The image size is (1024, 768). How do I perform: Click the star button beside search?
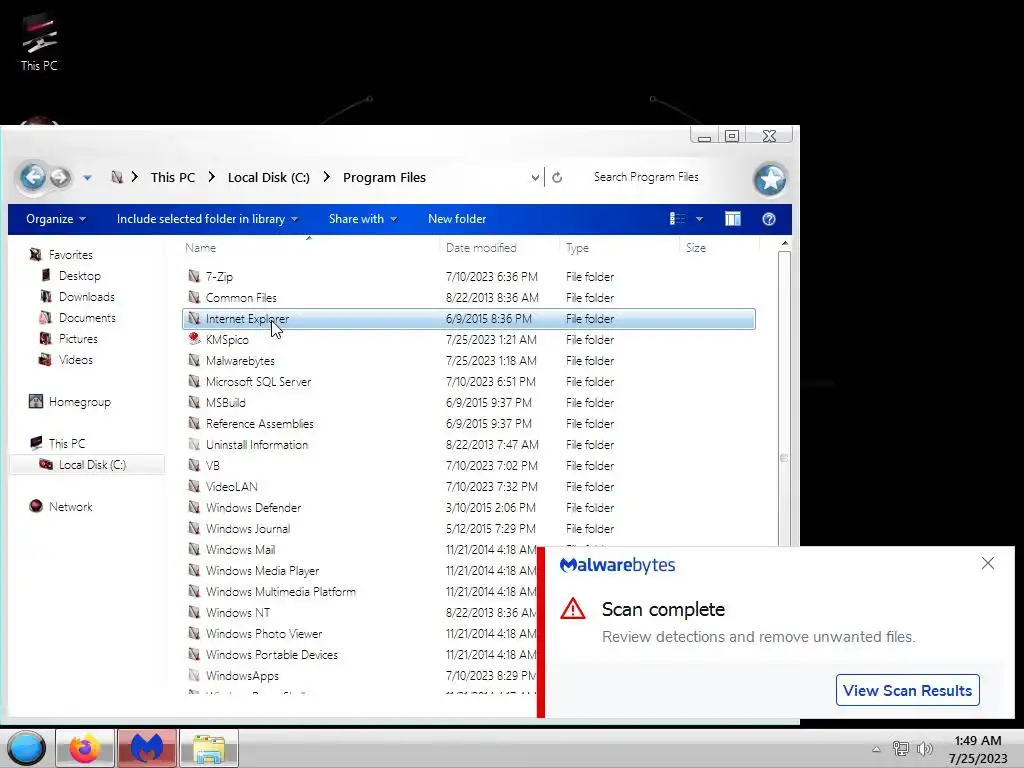[770, 179]
